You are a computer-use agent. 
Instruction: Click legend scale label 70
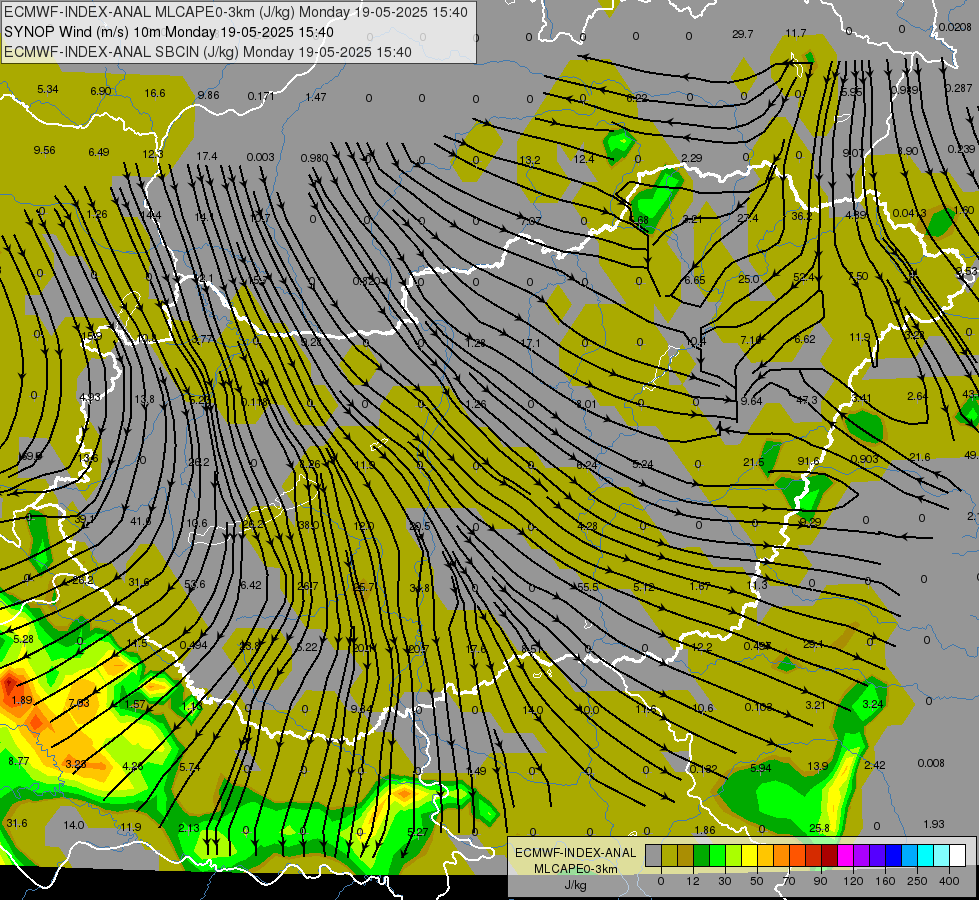click(x=789, y=881)
